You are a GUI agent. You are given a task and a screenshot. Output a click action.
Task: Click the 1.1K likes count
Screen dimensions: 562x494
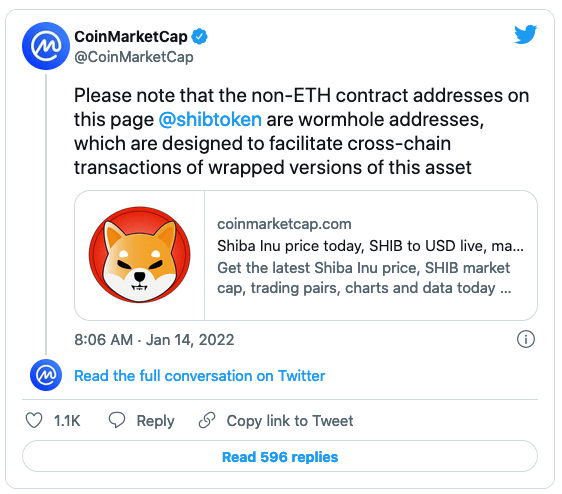tap(67, 421)
